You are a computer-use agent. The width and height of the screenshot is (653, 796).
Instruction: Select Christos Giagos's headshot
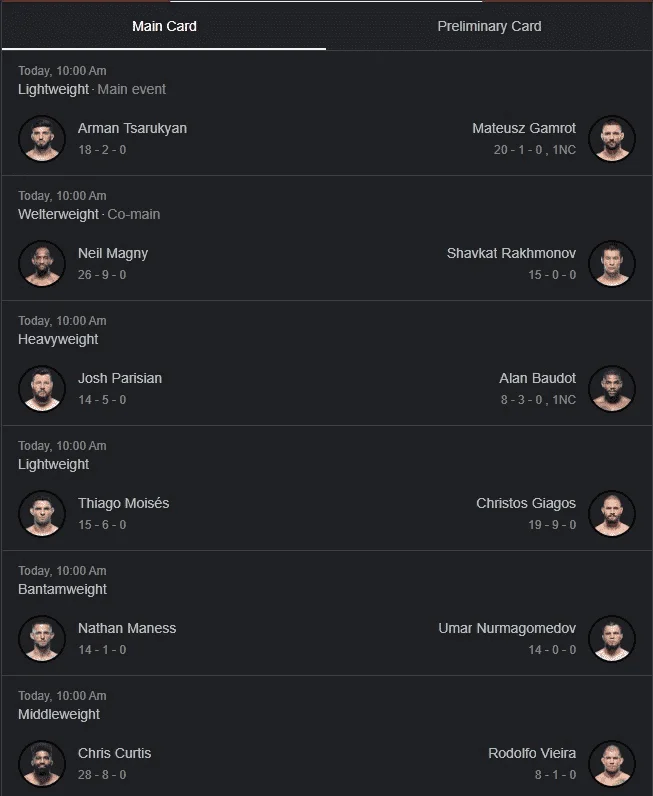point(611,513)
